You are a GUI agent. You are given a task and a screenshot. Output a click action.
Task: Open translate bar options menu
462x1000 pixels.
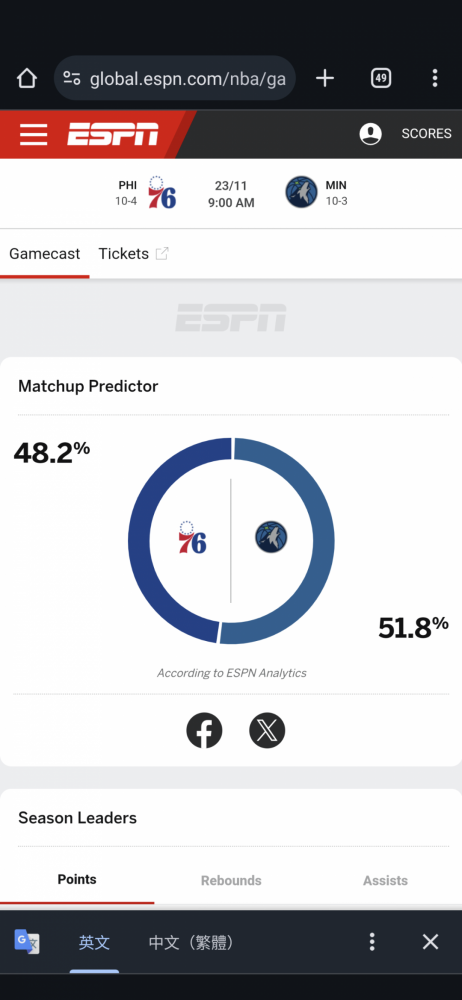pyautogui.click(x=372, y=942)
